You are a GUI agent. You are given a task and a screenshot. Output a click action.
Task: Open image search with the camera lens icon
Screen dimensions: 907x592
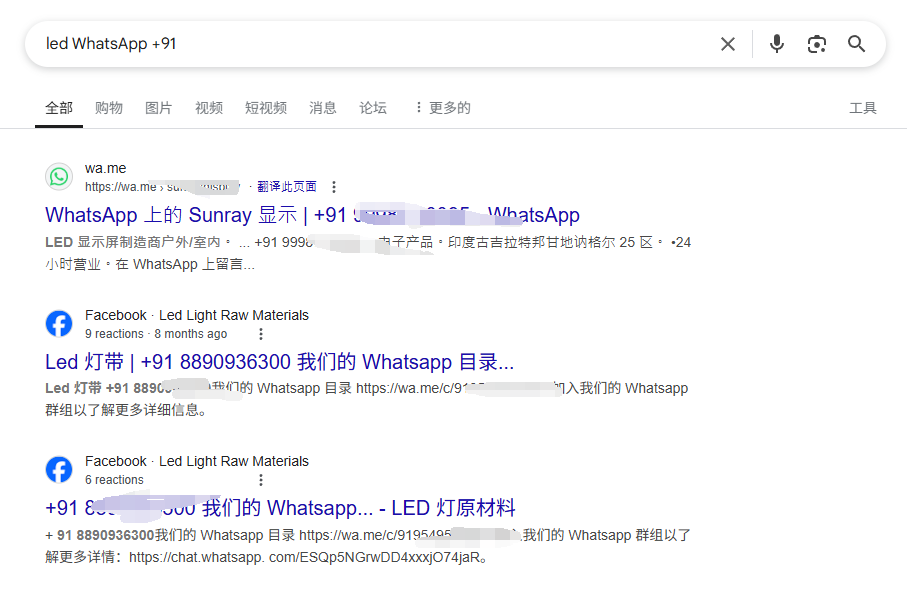817,44
